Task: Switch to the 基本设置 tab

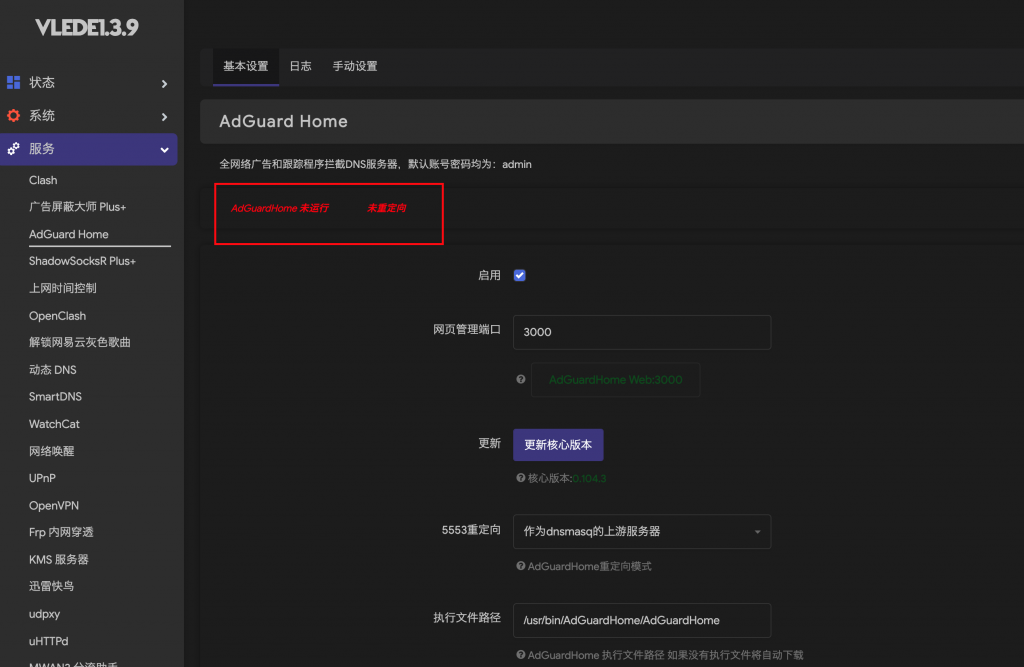Action: click(x=246, y=66)
